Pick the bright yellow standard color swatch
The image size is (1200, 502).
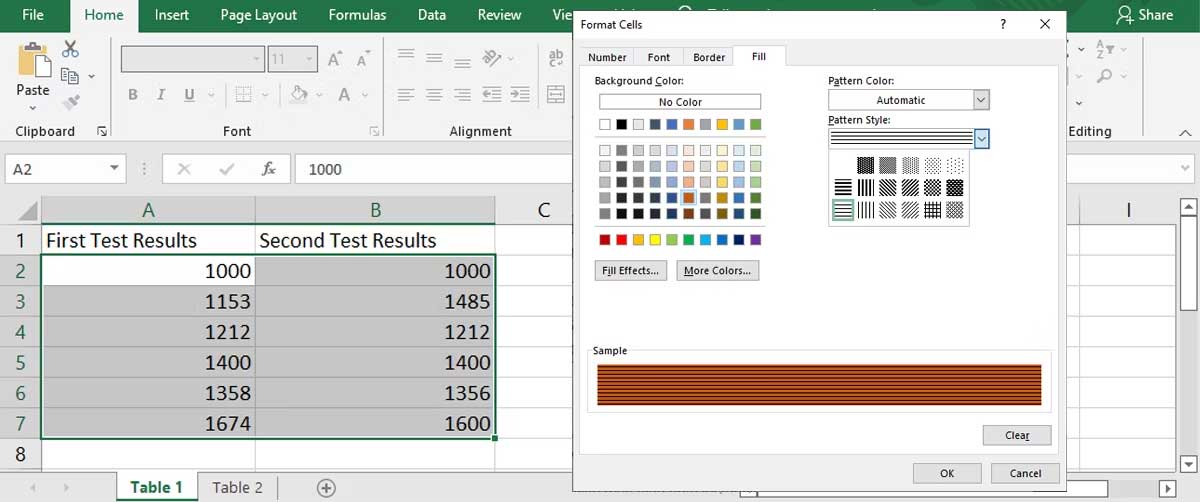[x=655, y=240]
